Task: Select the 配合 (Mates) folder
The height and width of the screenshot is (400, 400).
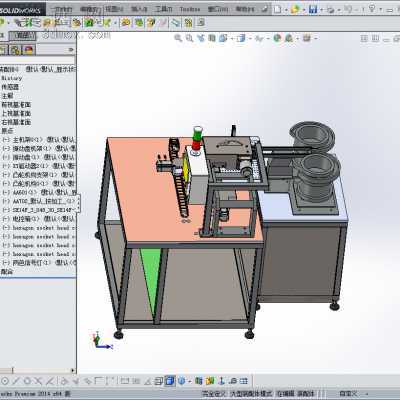Action: [7, 271]
